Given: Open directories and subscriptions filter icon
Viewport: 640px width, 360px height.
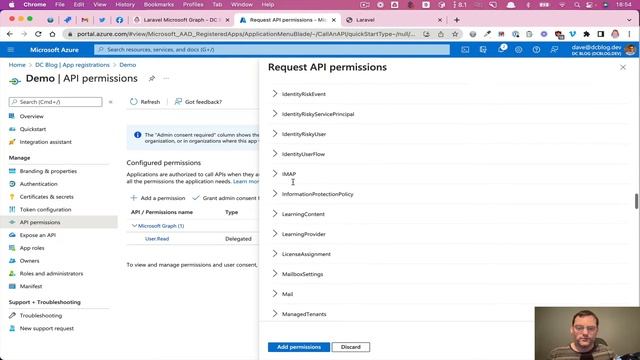Looking at the screenshot, I should pyautogui.click(x=483, y=50).
